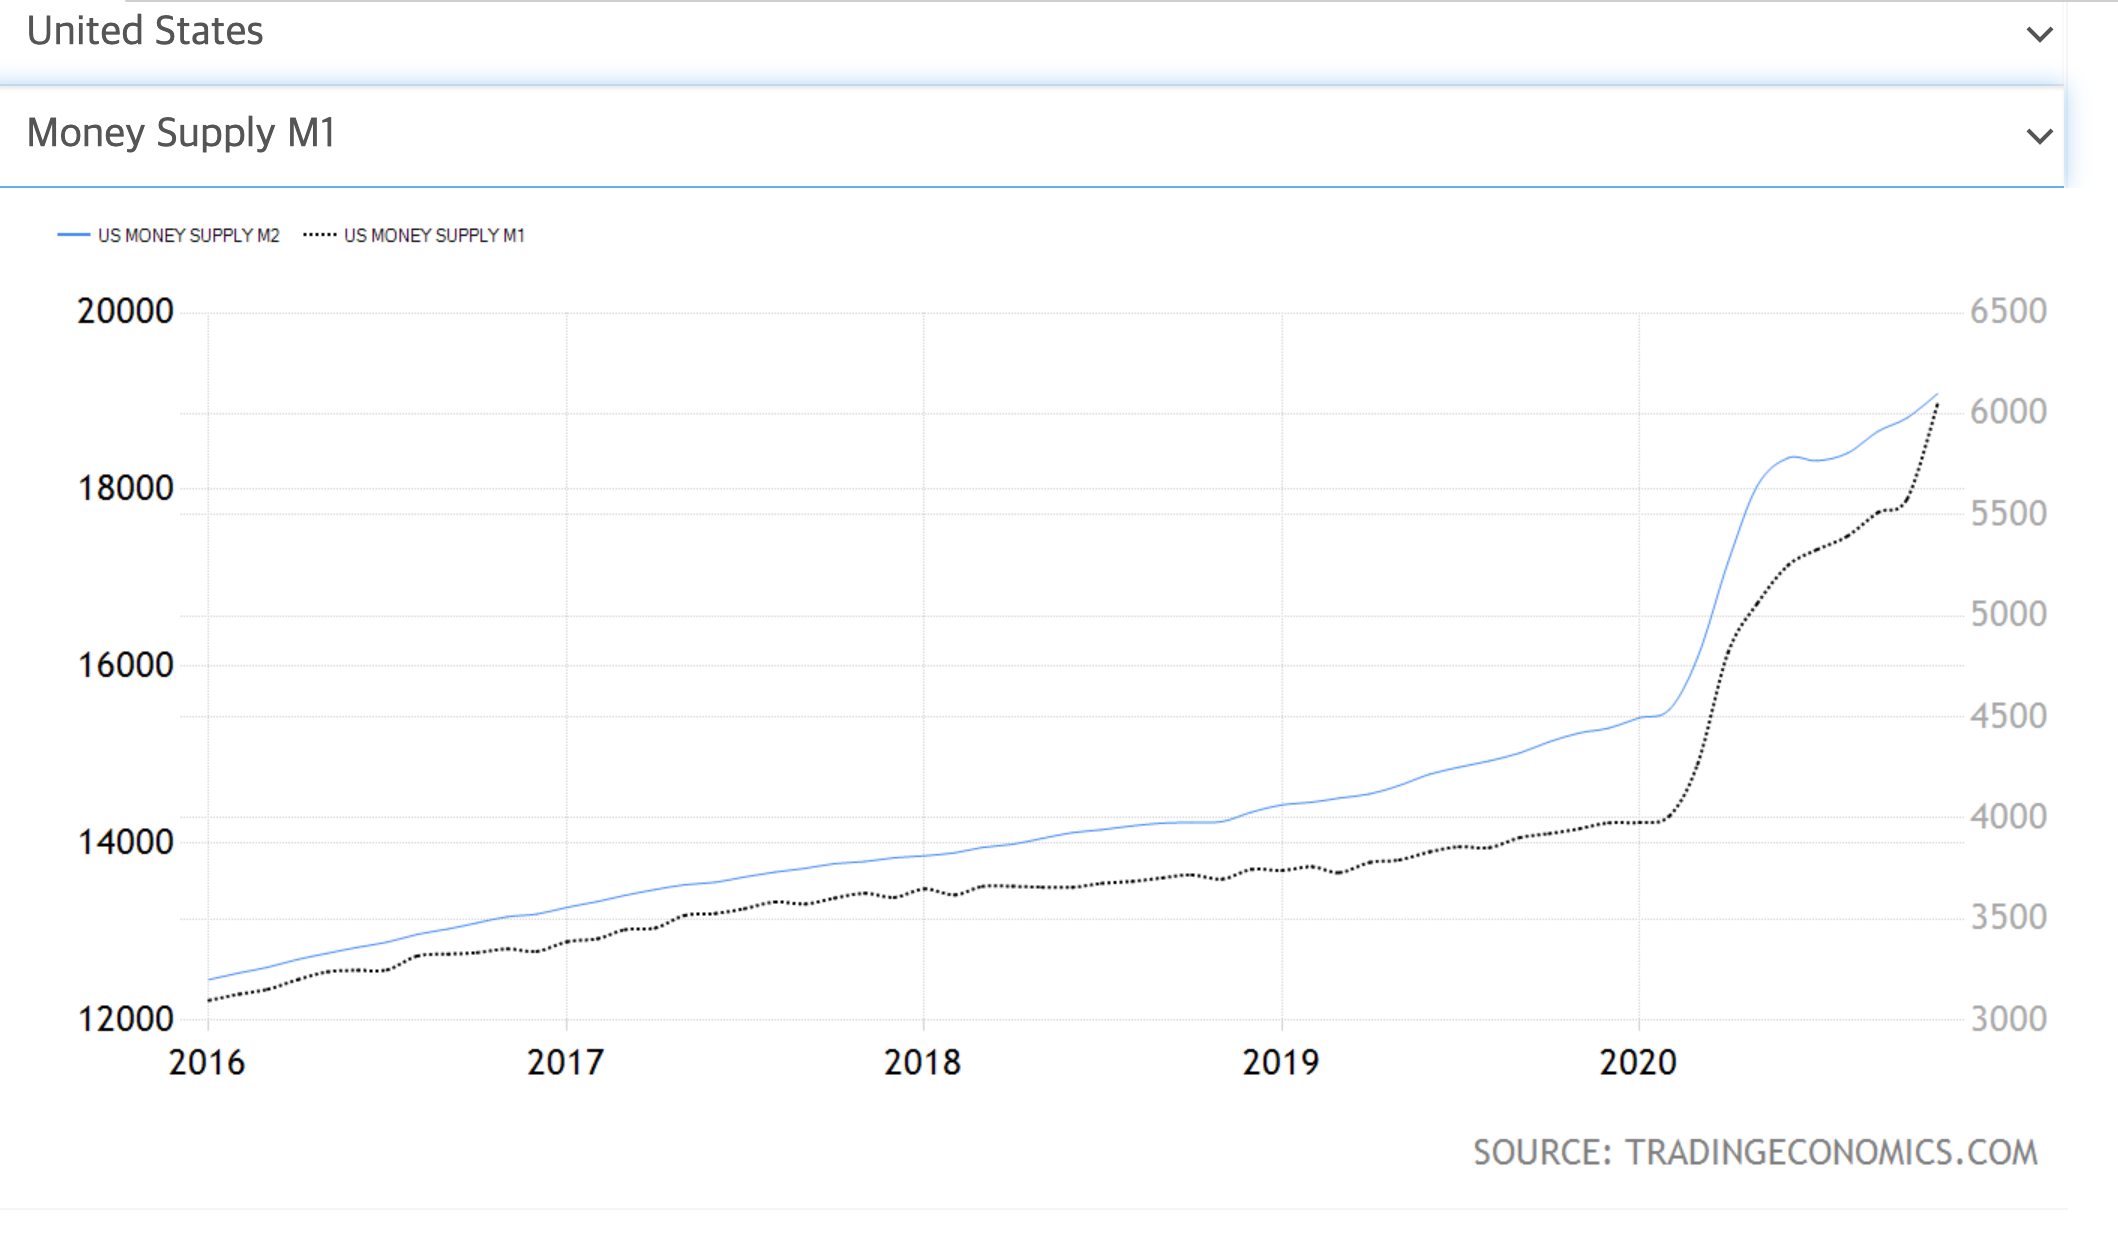The image size is (2118, 1236).
Task: Click the 2018 year marker on the x-axis
Action: [922, 1062]
